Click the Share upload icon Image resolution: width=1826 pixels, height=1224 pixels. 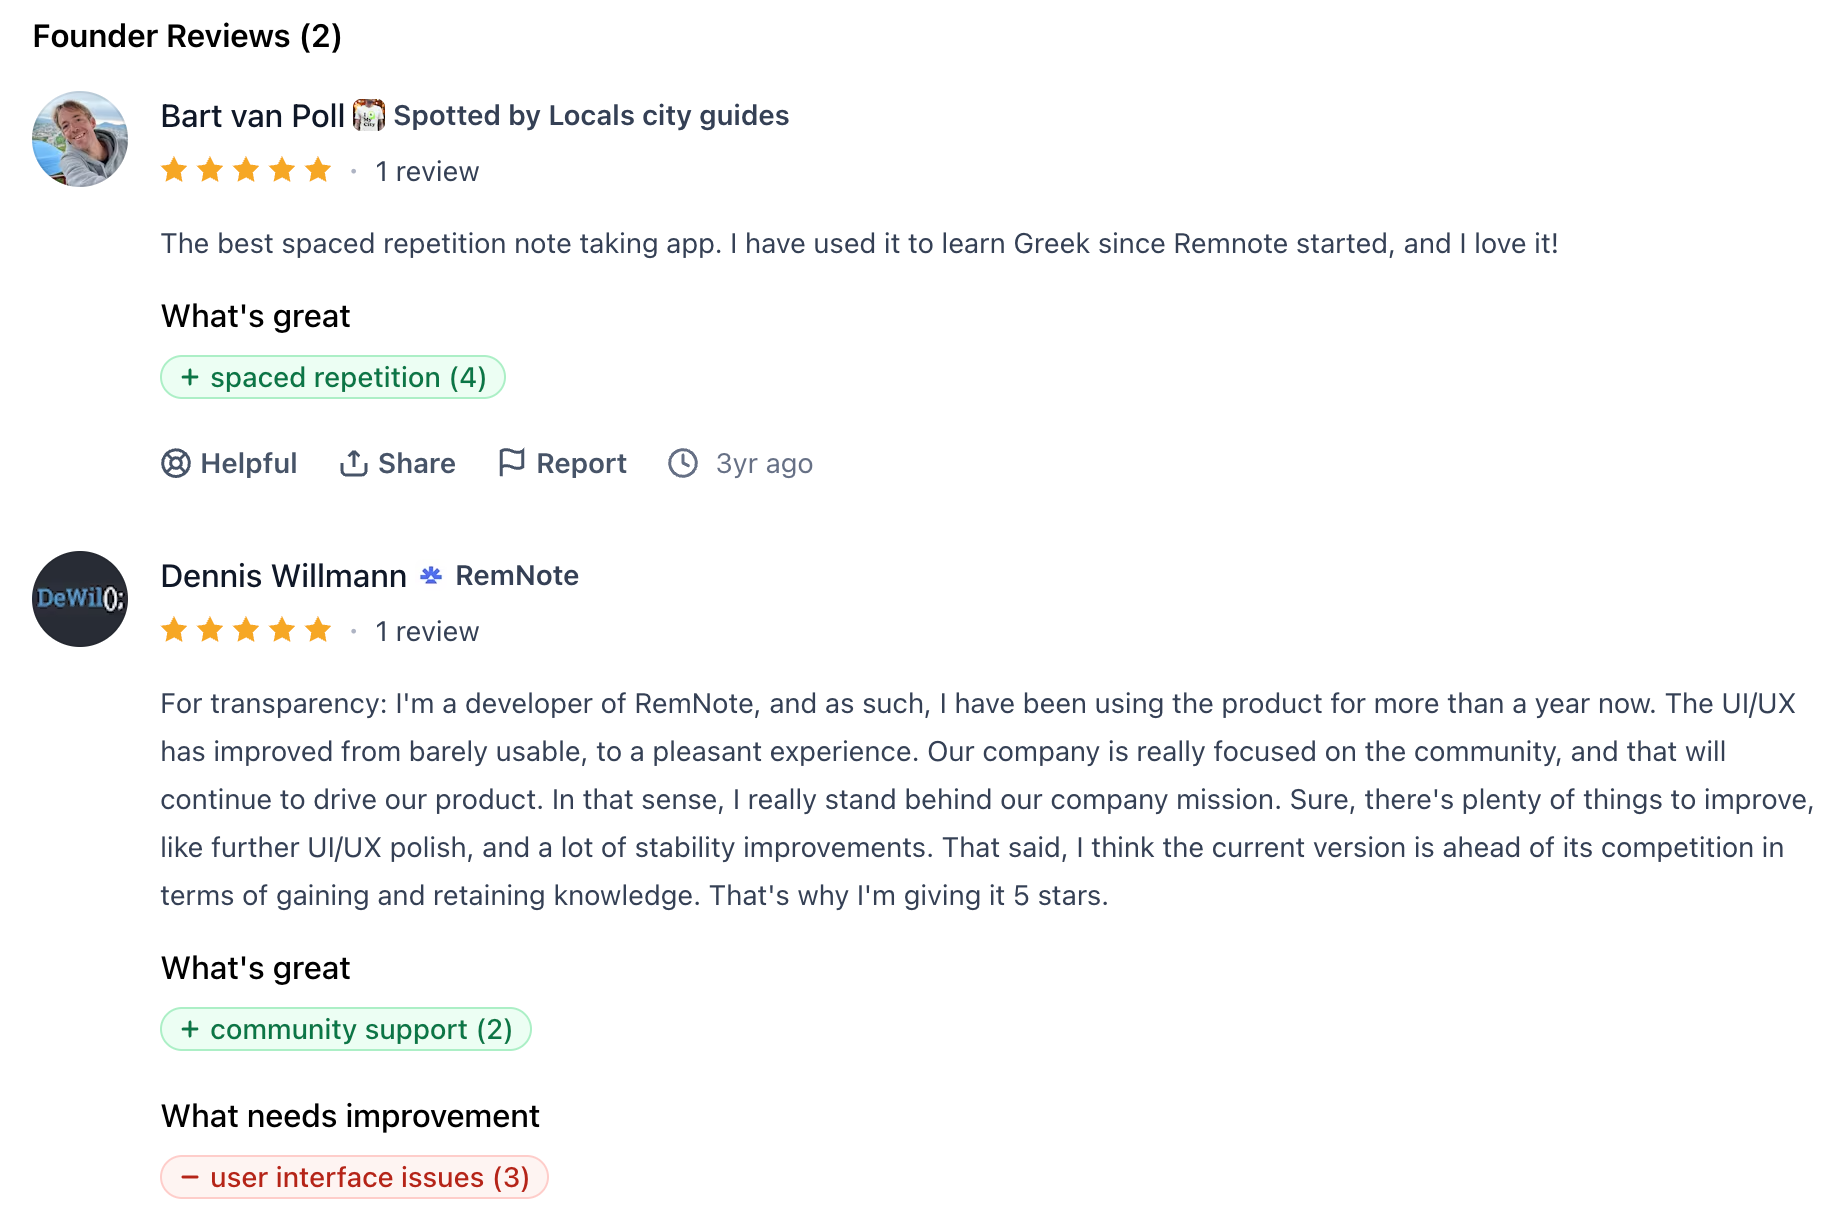(x=353, y=463)
